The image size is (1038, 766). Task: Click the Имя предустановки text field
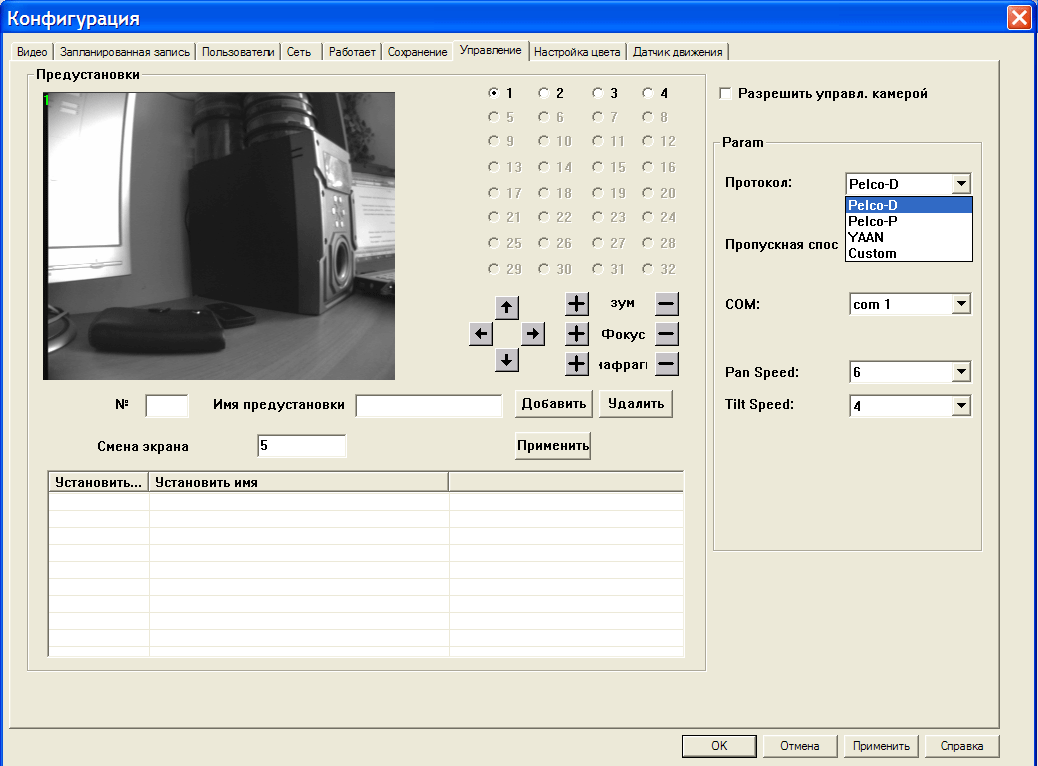[x=429, y=405]
